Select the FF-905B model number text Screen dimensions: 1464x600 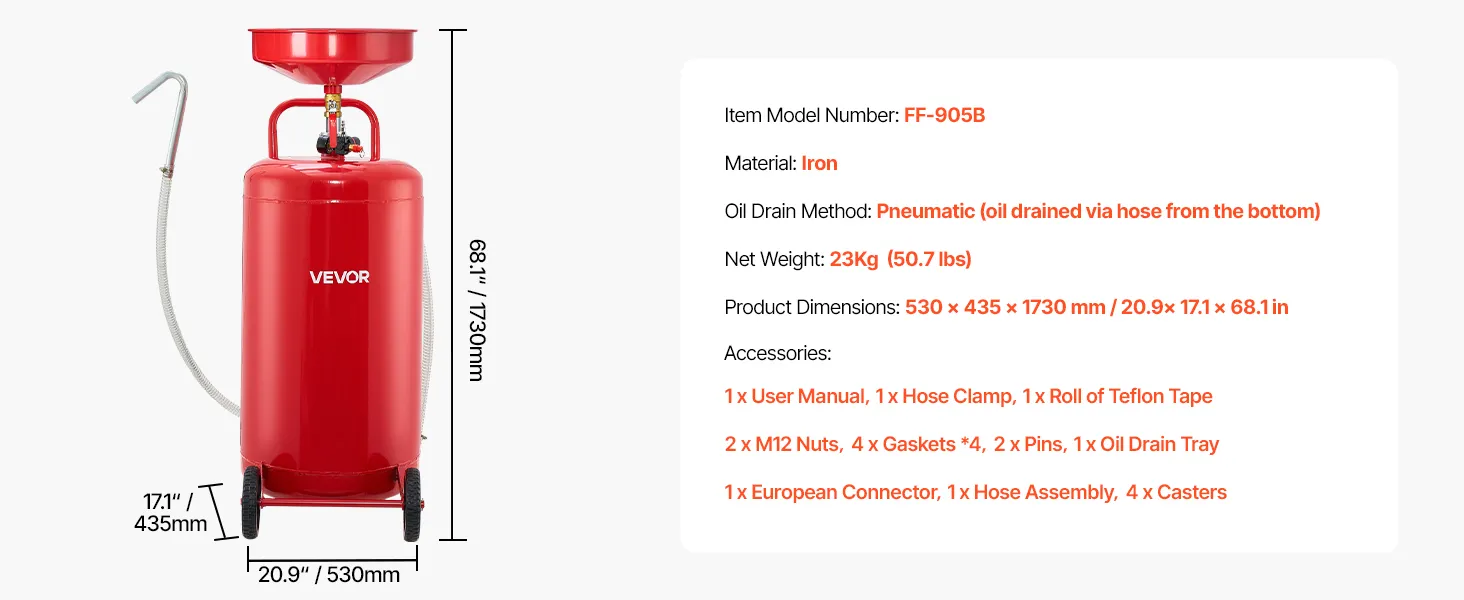[x=944, y=115]
